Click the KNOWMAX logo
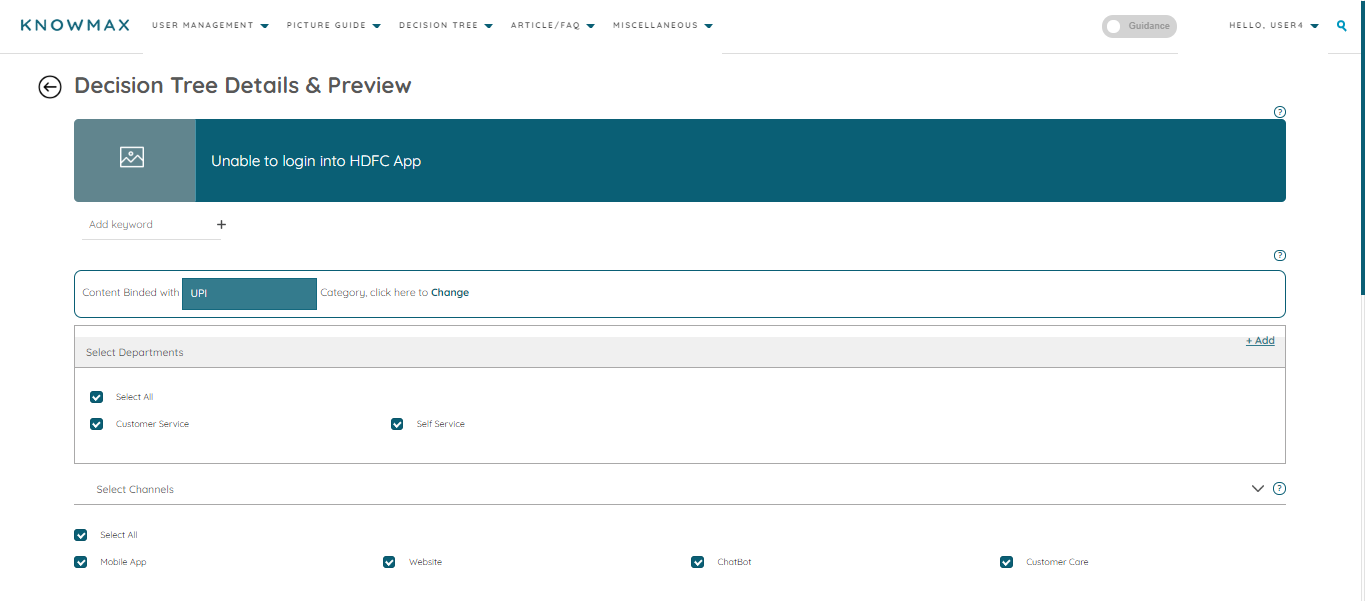1365x601 pixels. point(75,25)
